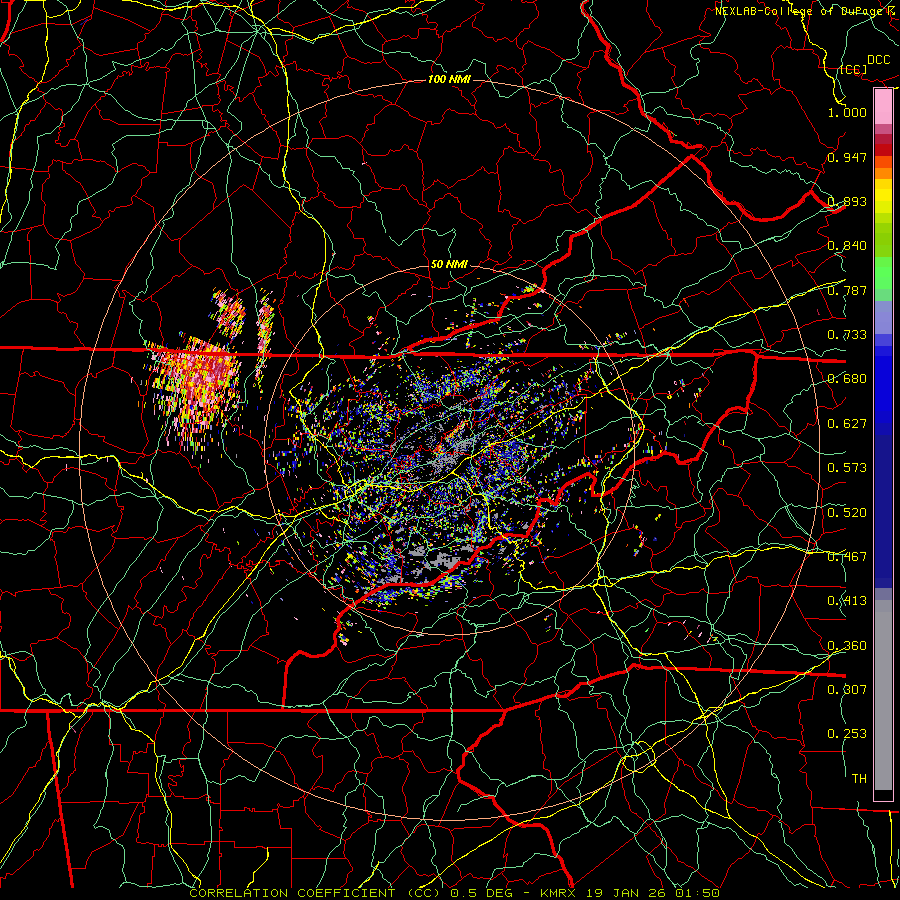Click the "TH" threshold label on scale
This screenshot has height=900, width=900.
click(x=859, y=779)
